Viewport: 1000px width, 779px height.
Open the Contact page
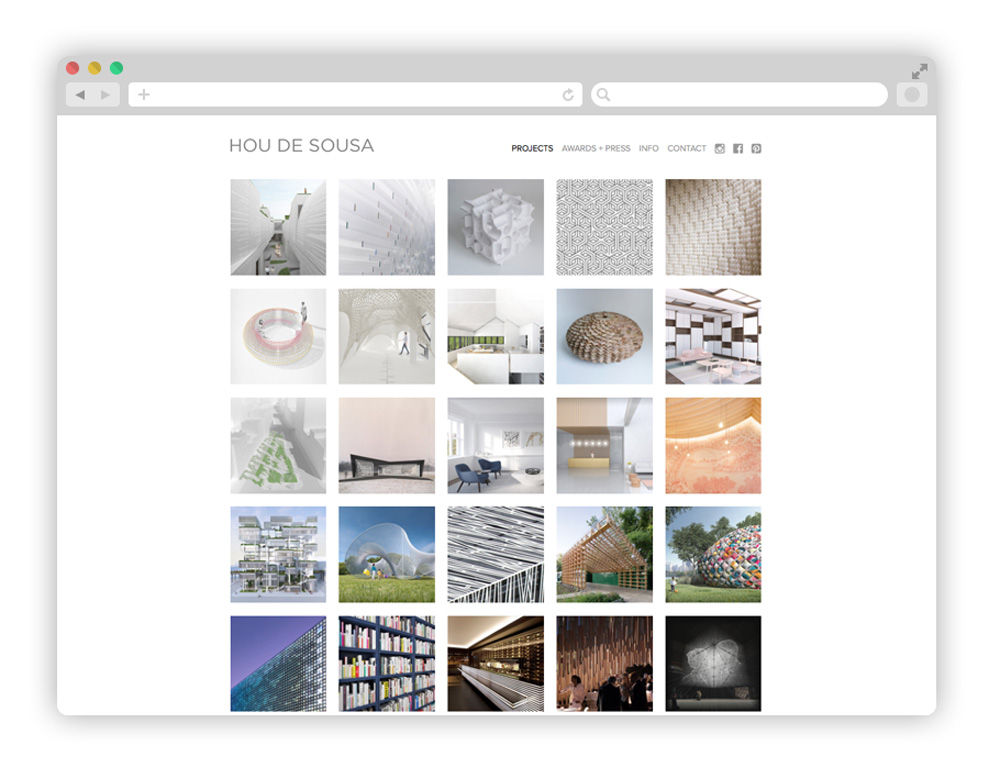click(x=686, y=149)
